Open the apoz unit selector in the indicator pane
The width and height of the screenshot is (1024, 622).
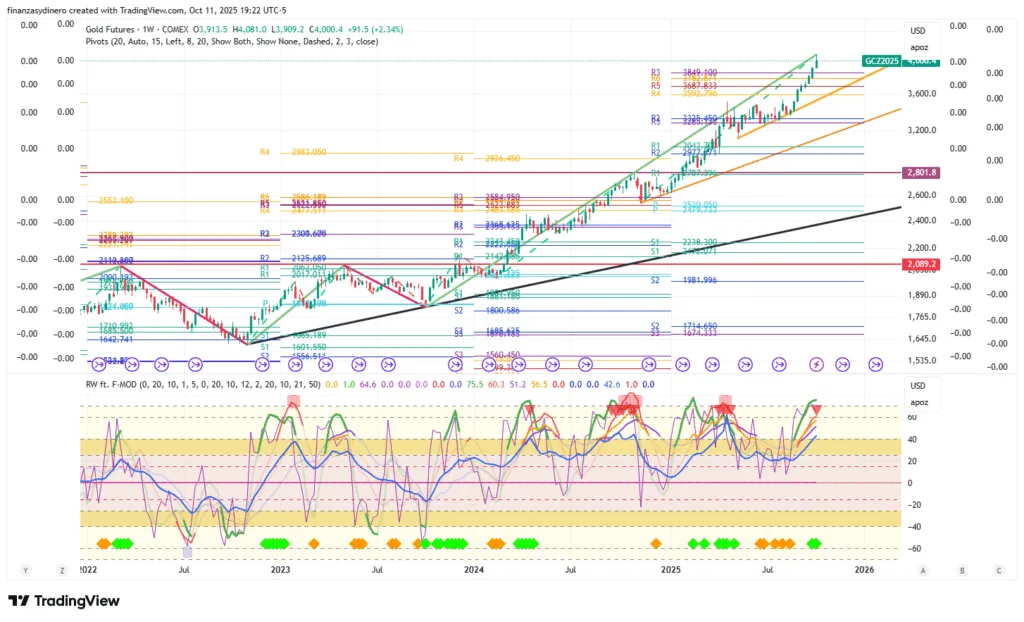919,401
